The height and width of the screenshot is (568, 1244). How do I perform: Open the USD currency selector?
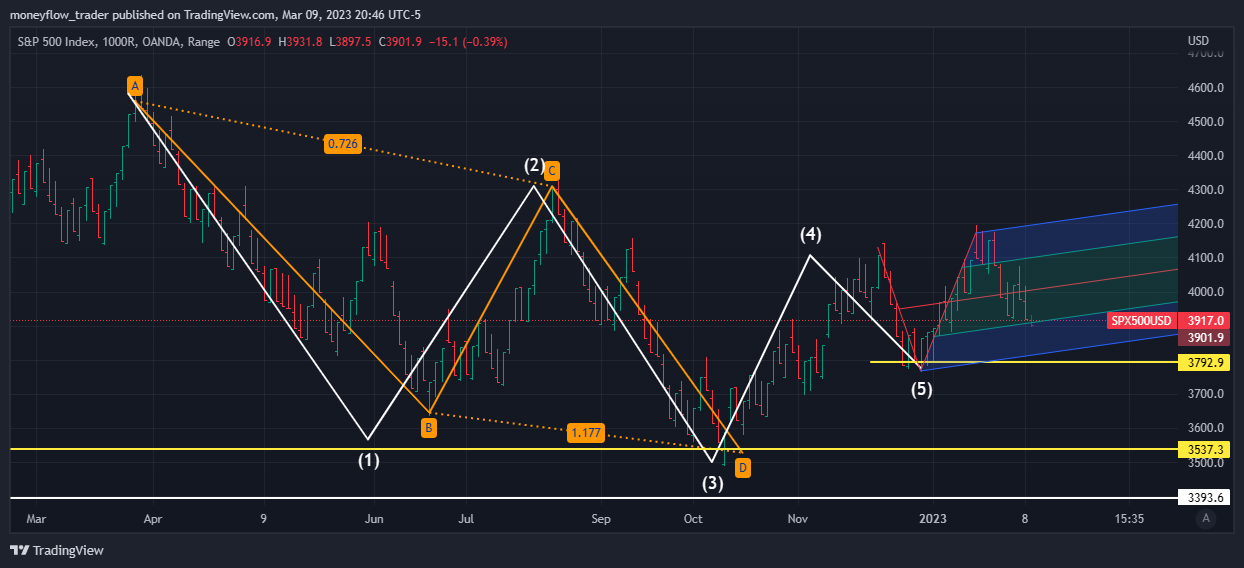coord(1199,40)
